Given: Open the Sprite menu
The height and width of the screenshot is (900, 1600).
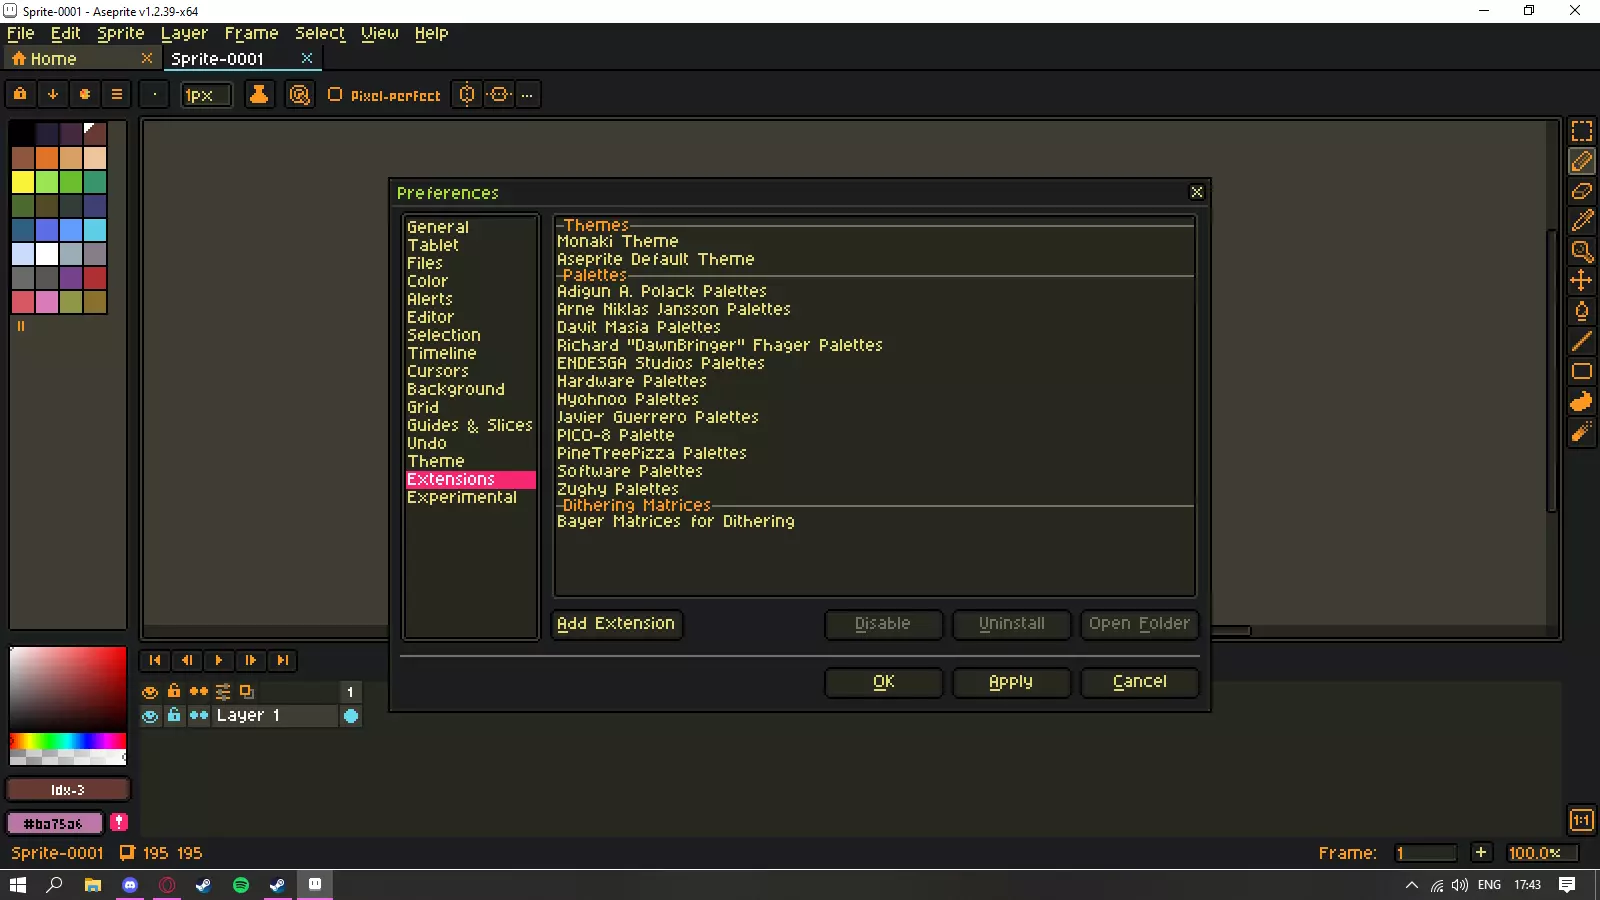Looking at the screenshot, I should 120,33.
